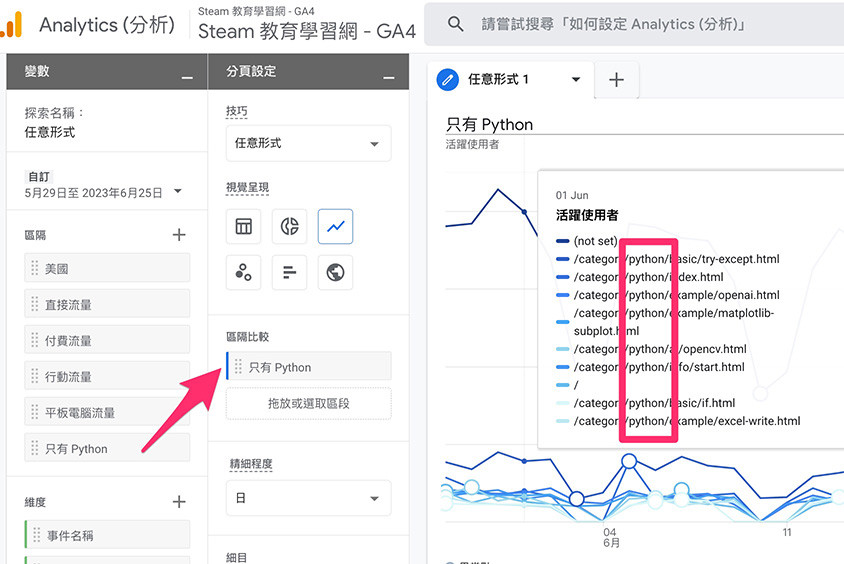Select the bar chart visualization icon
844x564 pixels.
290,272
